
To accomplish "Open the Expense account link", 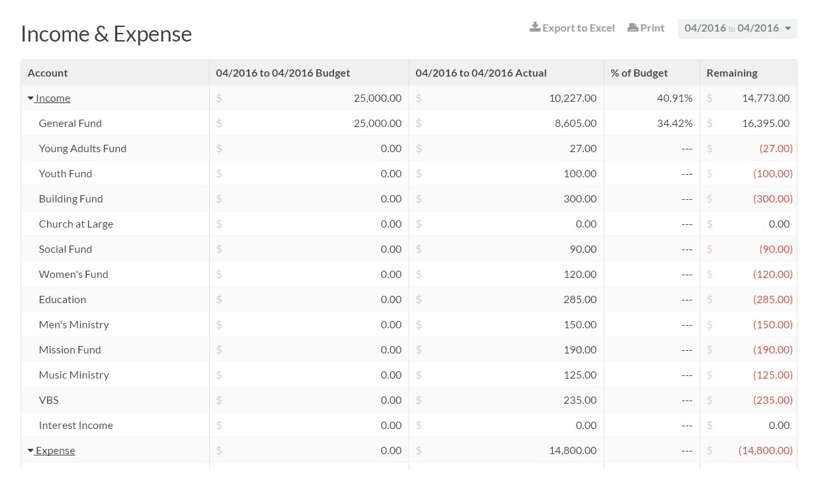I will click(55, 451).
